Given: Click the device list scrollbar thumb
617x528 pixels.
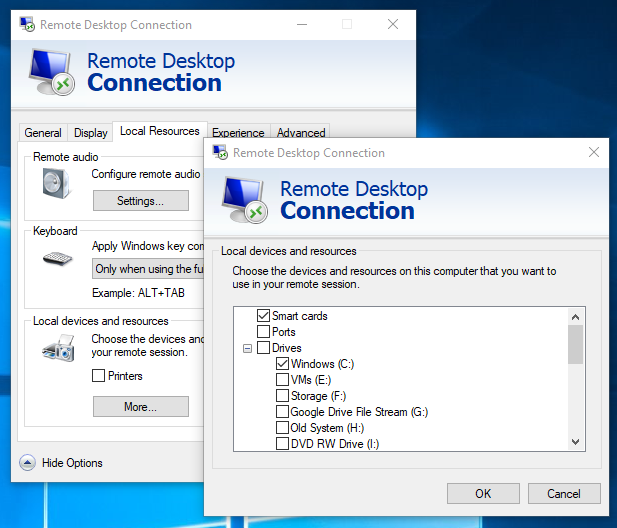Looking at the screenshot, I should (x=575, y=345).
